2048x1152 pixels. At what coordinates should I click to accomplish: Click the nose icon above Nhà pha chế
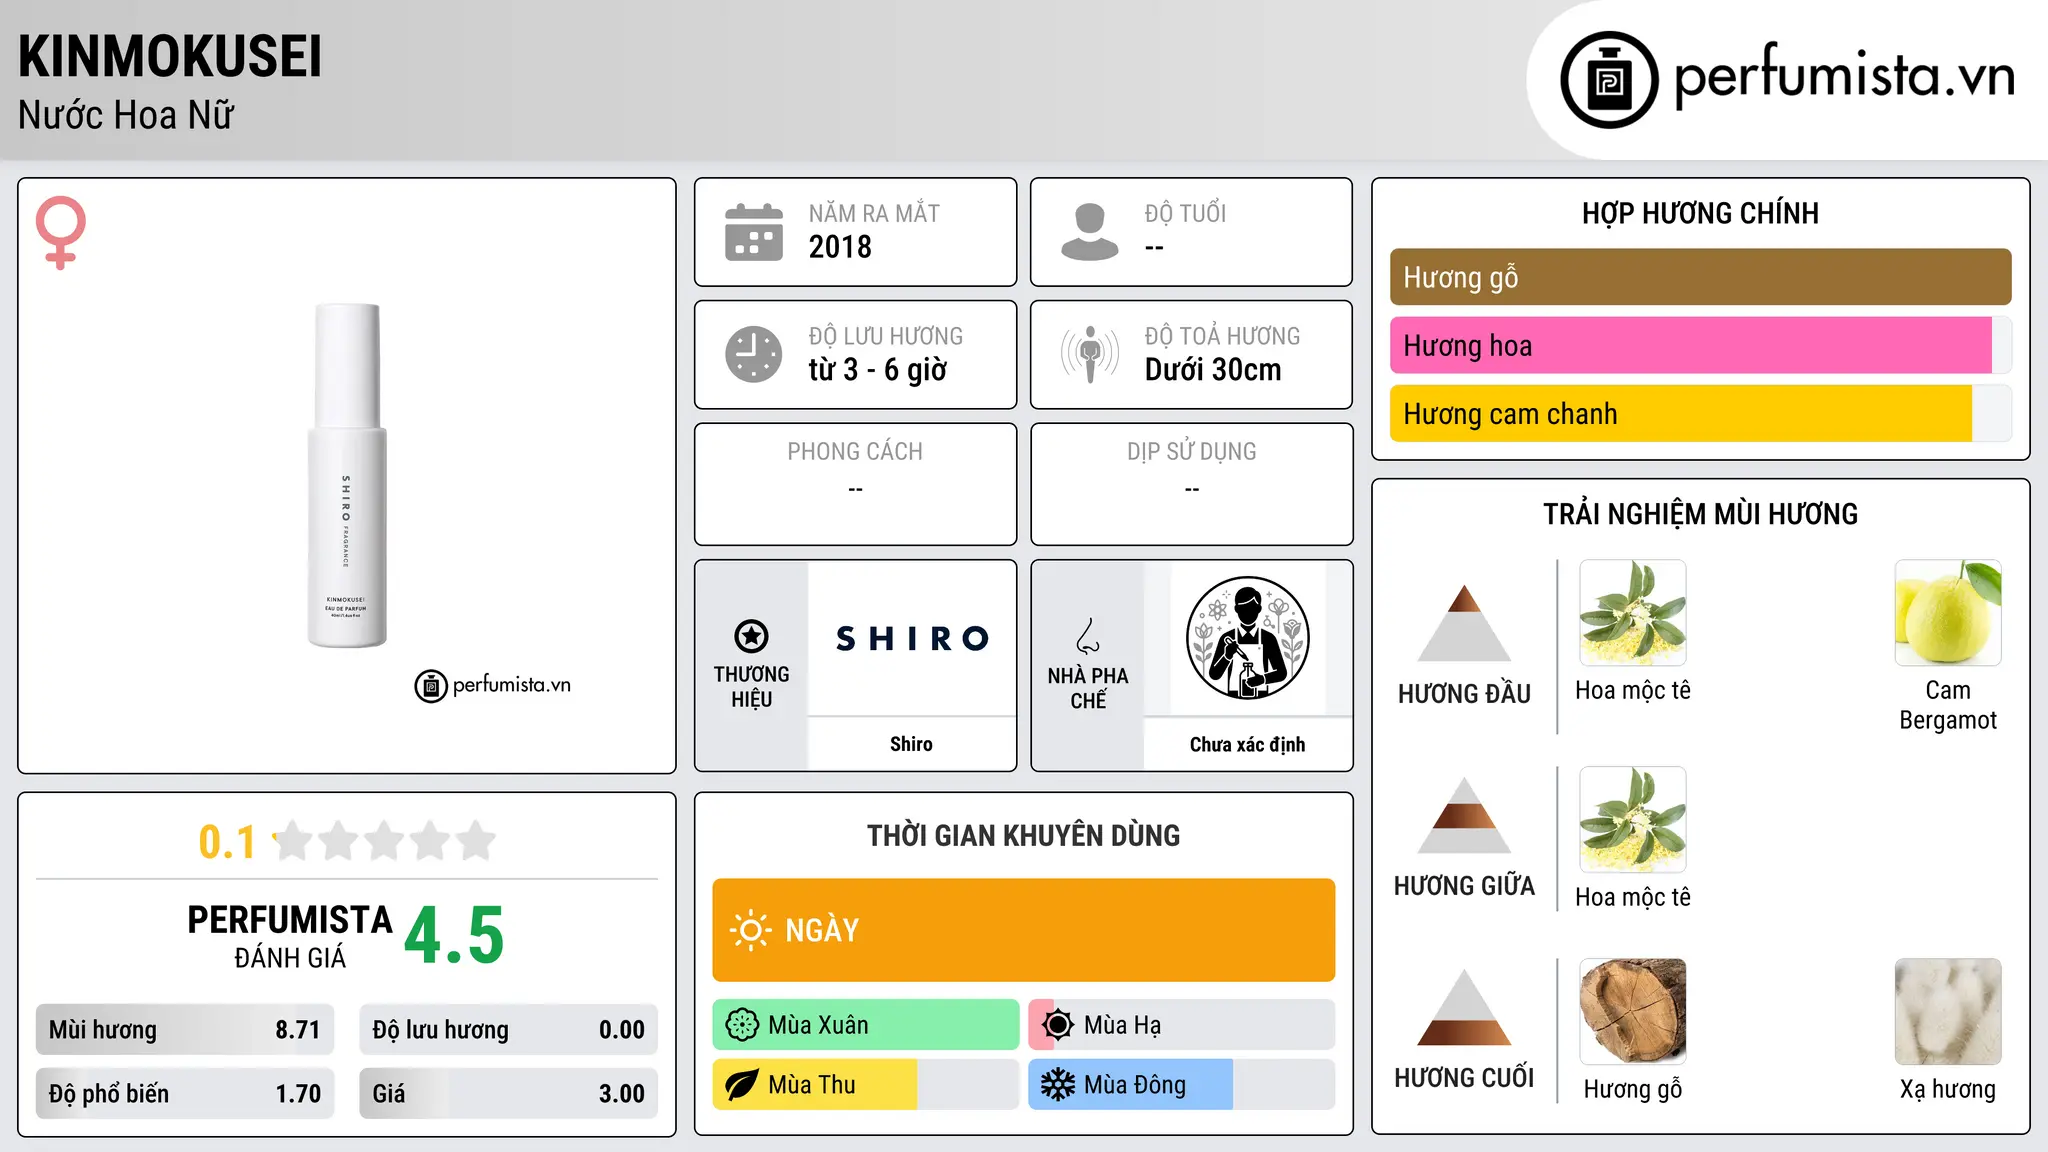[x=1088, y=636]
